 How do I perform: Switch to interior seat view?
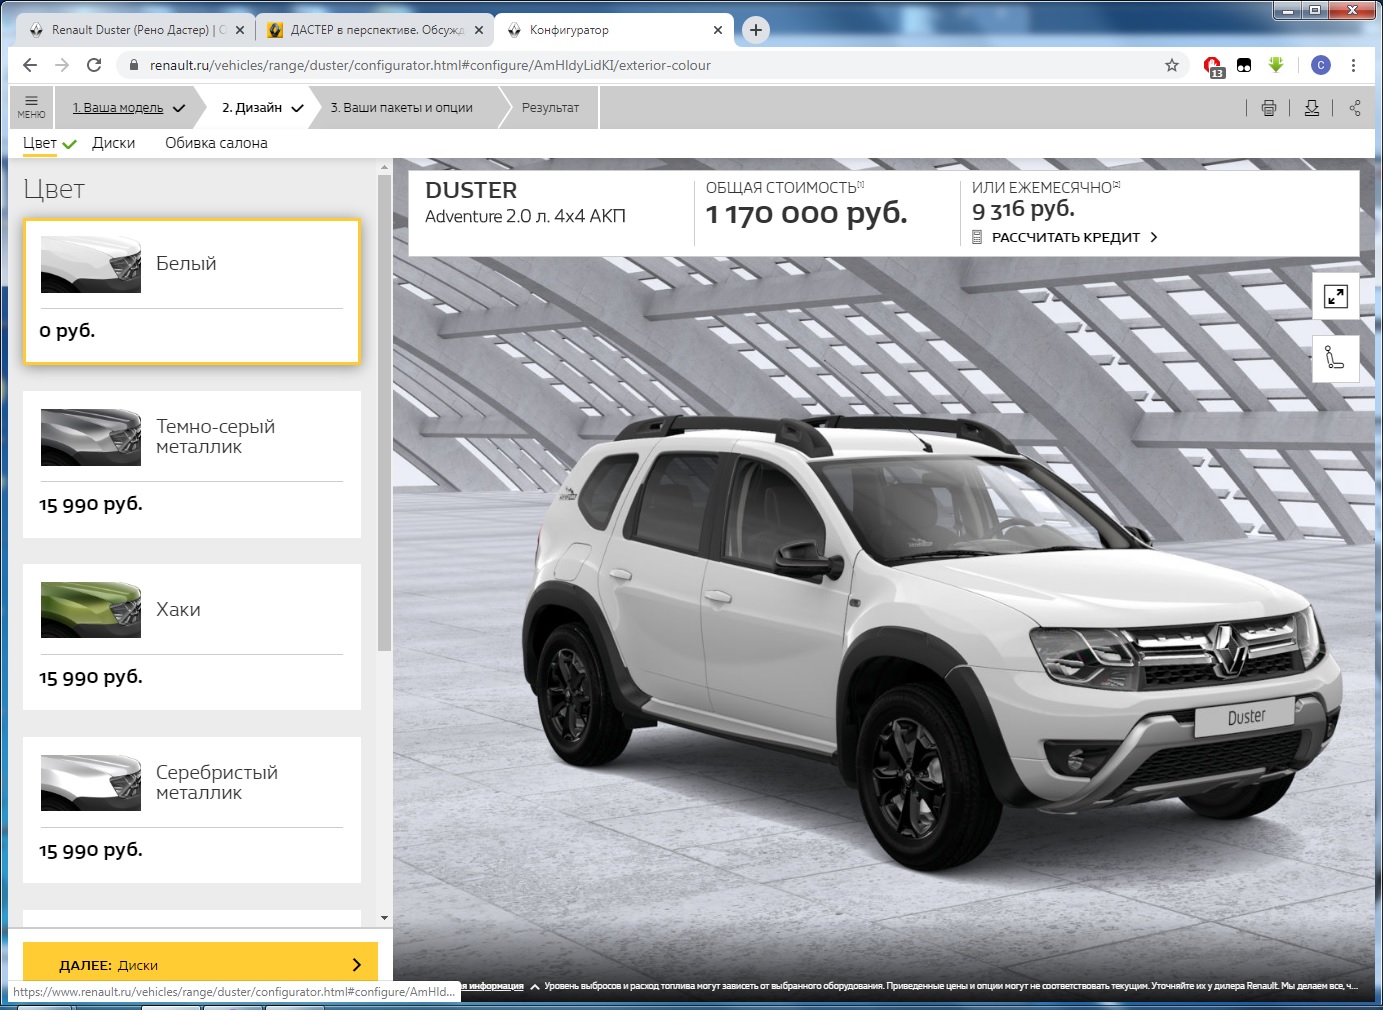(x=1335, y=358)
